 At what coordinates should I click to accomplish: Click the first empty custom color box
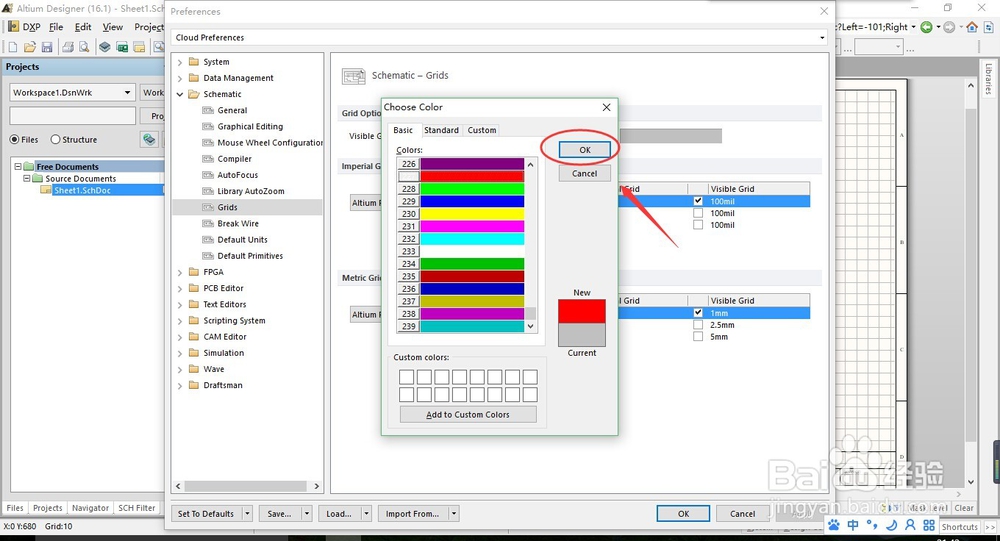click(x=406, y=377)
